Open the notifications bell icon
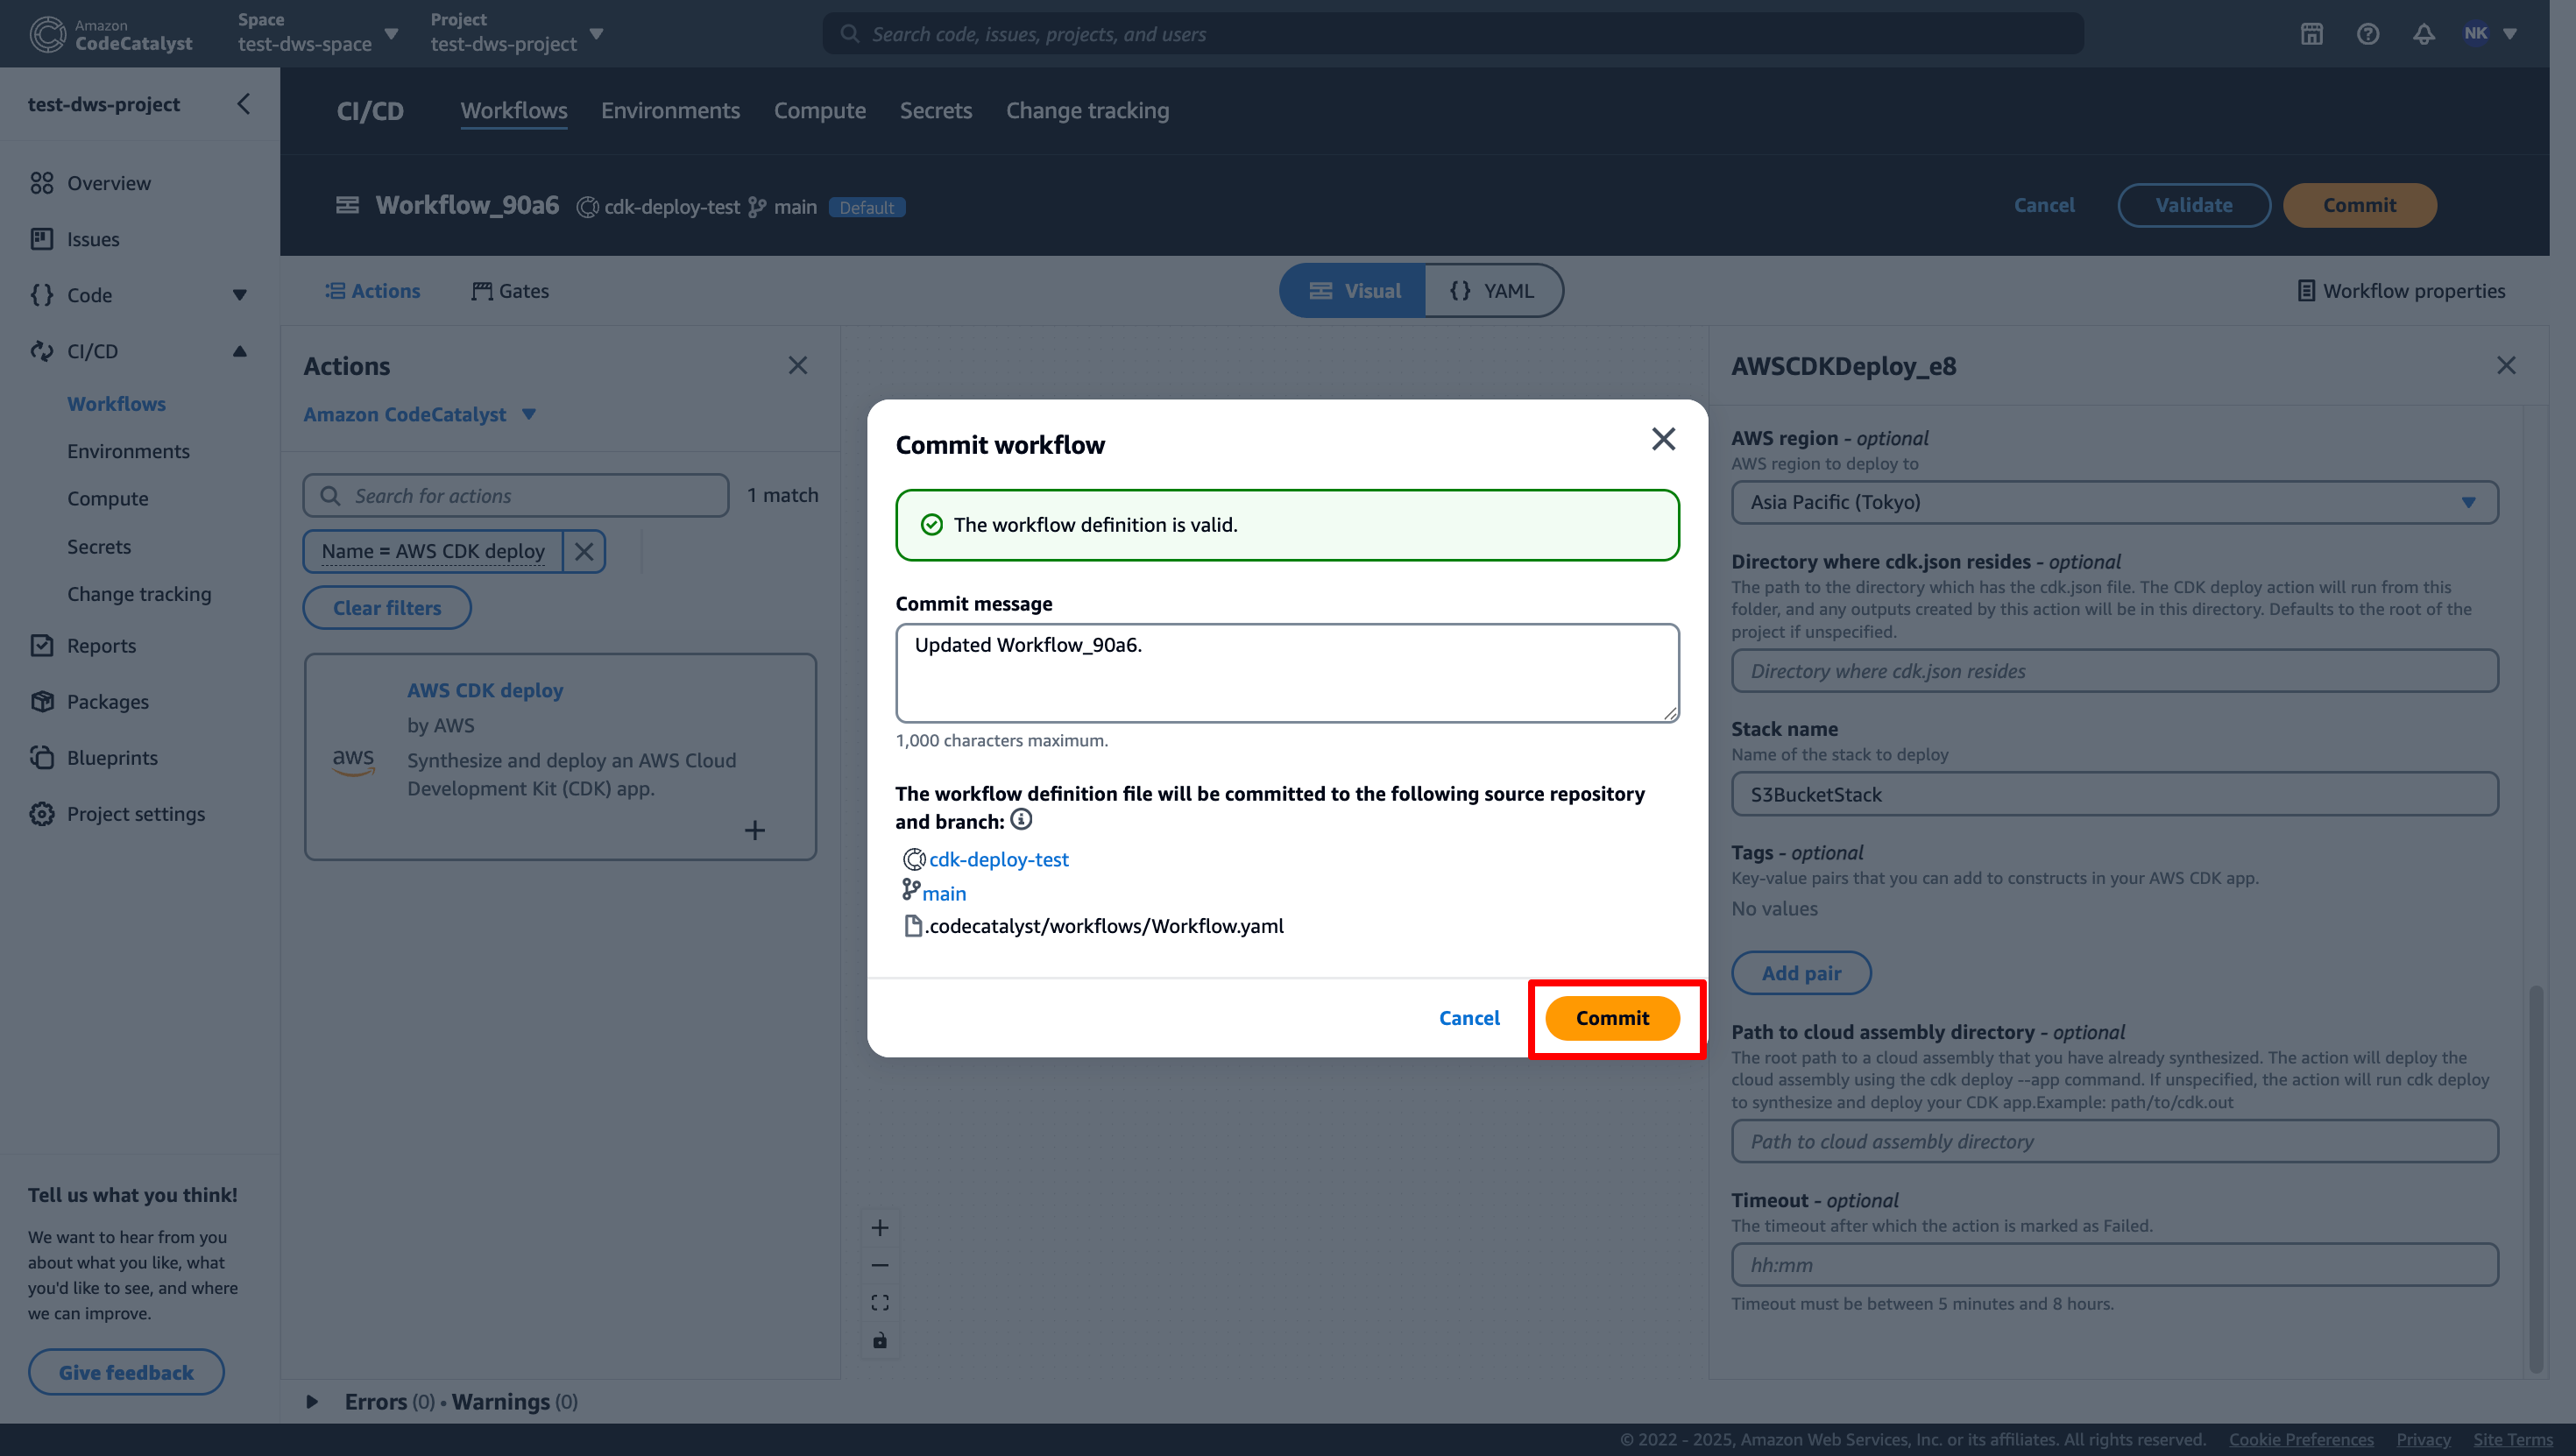2576x1456 pixels. (2423, 34)
